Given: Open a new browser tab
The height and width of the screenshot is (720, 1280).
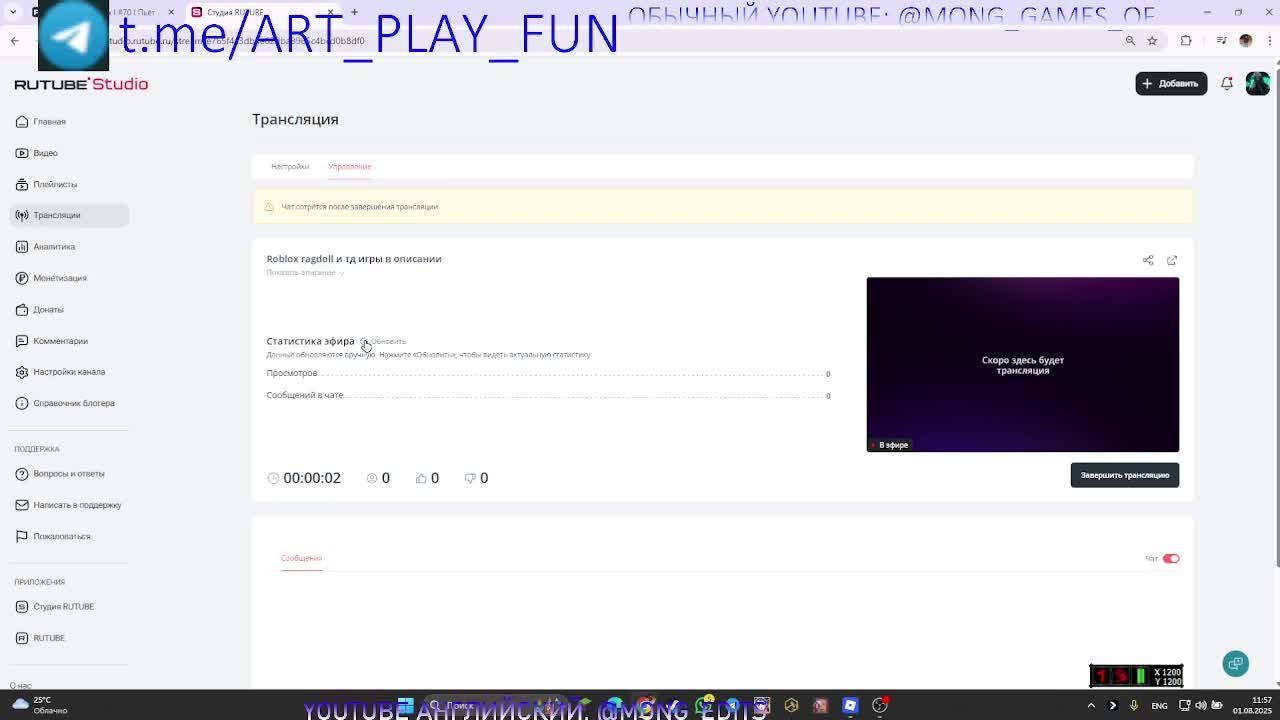Looking at the screenshot, I should 354,12.
